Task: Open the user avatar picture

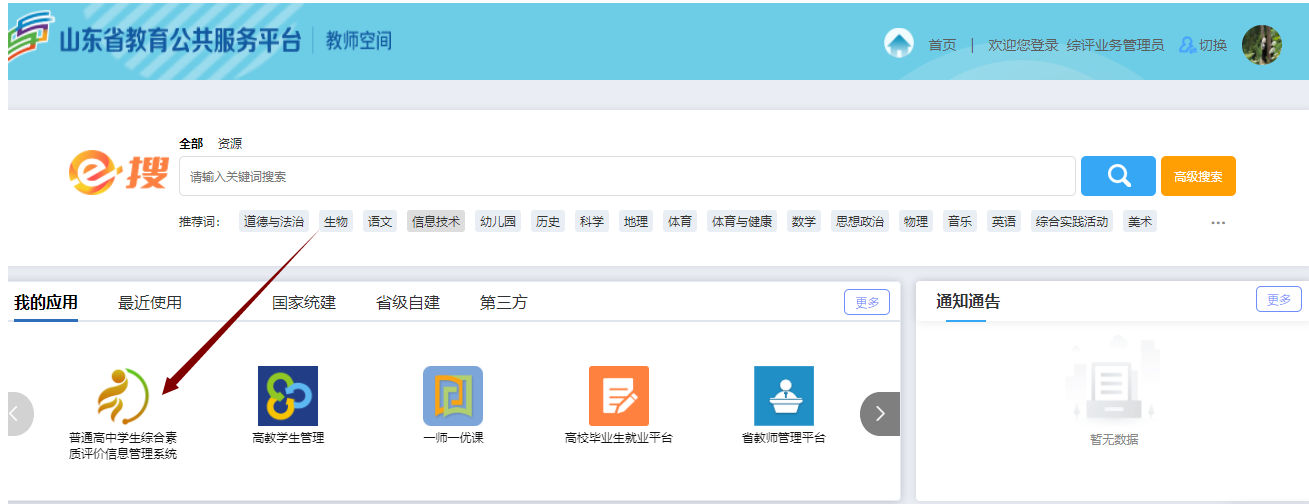Action: [1261, 45]
